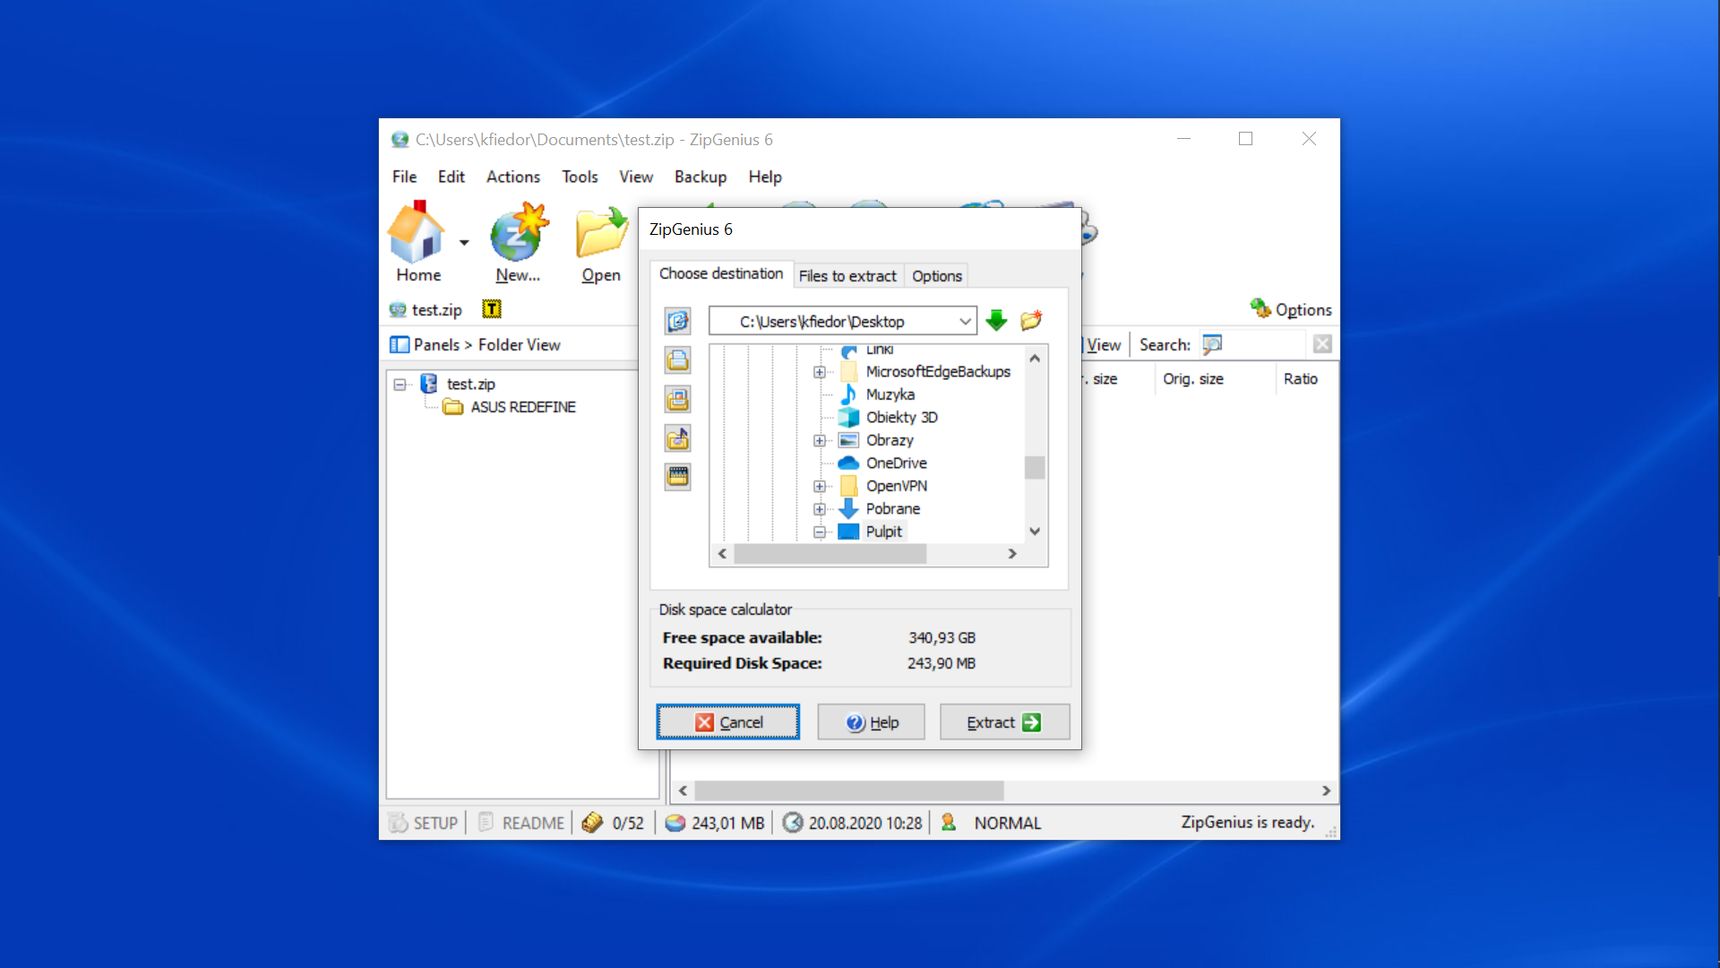This screenshot has width=1720, height=968.
Task: Click the Help button in dialog
Action: tap(871, 722)
